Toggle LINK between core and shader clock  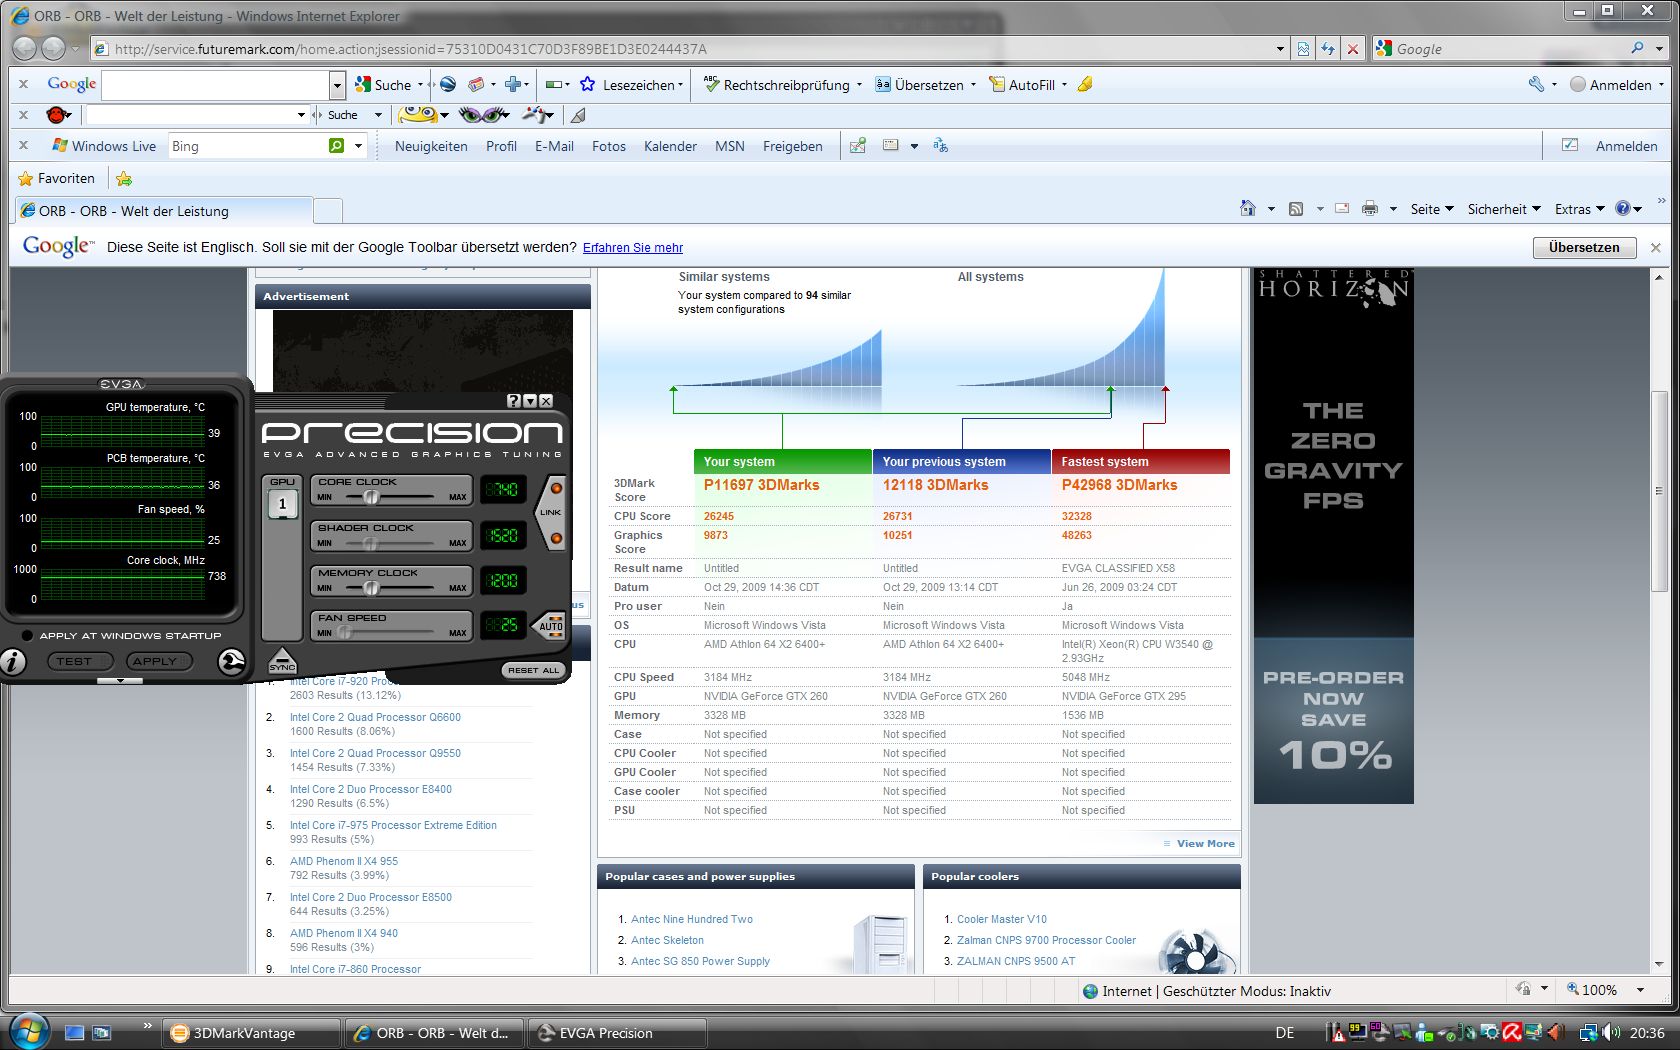551,512
